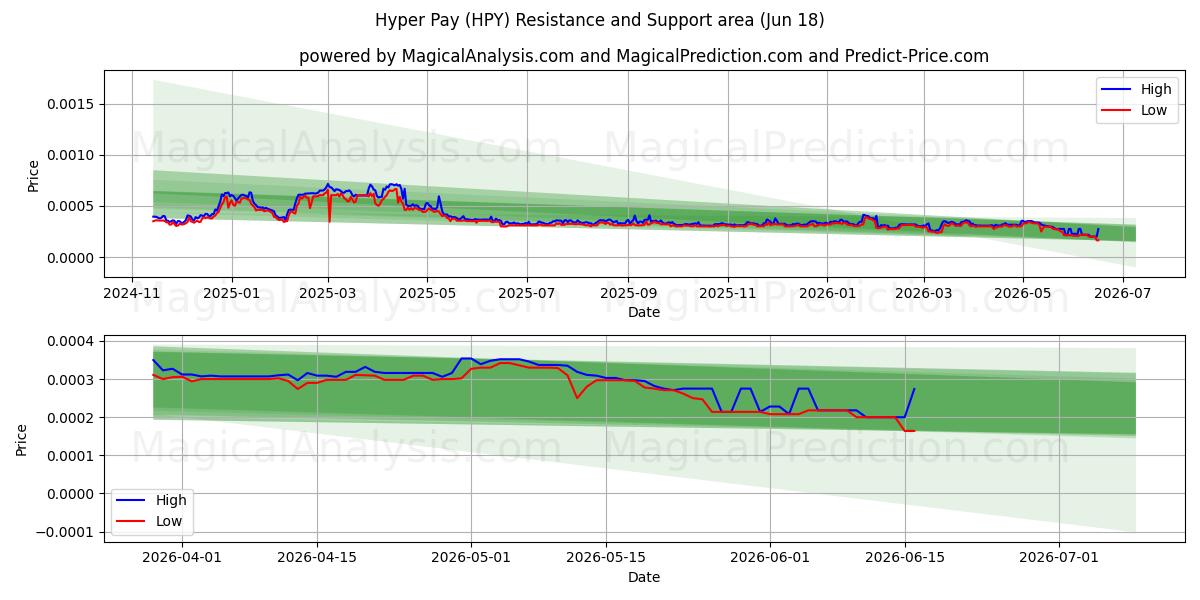Click the top chart x-axis label '2025-03'
Viewport: 1200px width, 600px height.
click(x=328, y=294)
